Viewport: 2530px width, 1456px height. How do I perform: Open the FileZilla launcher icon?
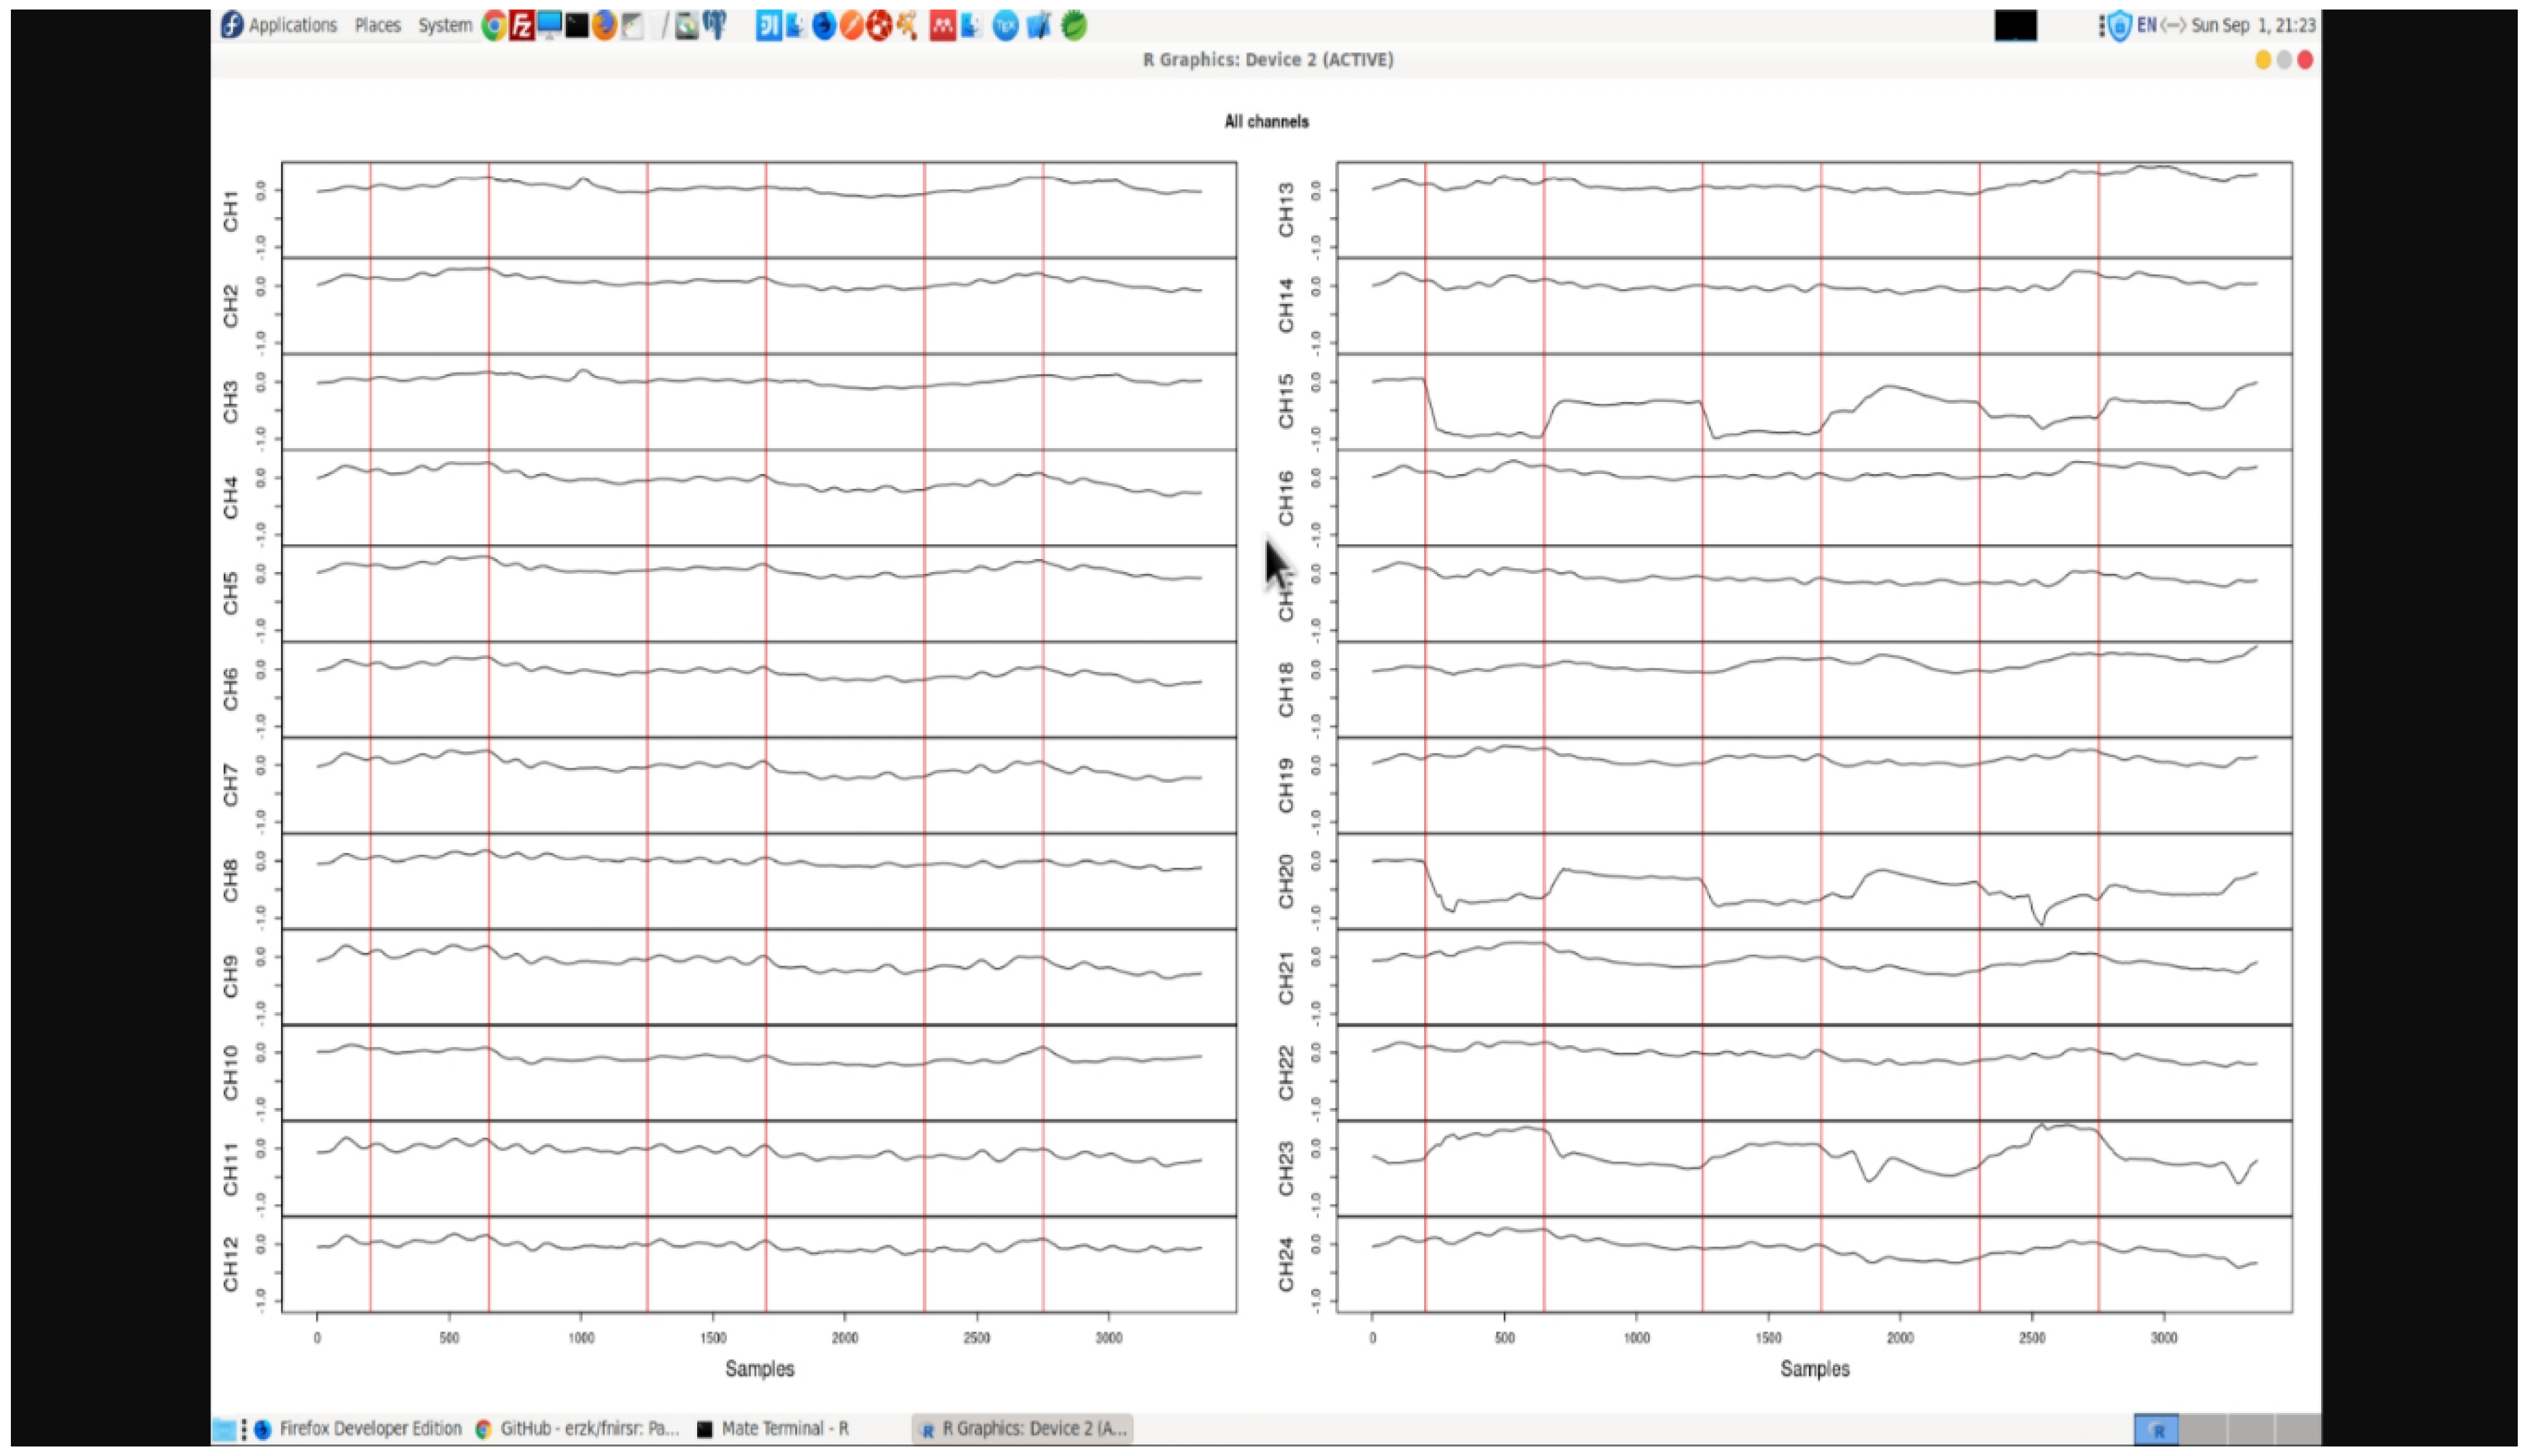tap(521, 26)
